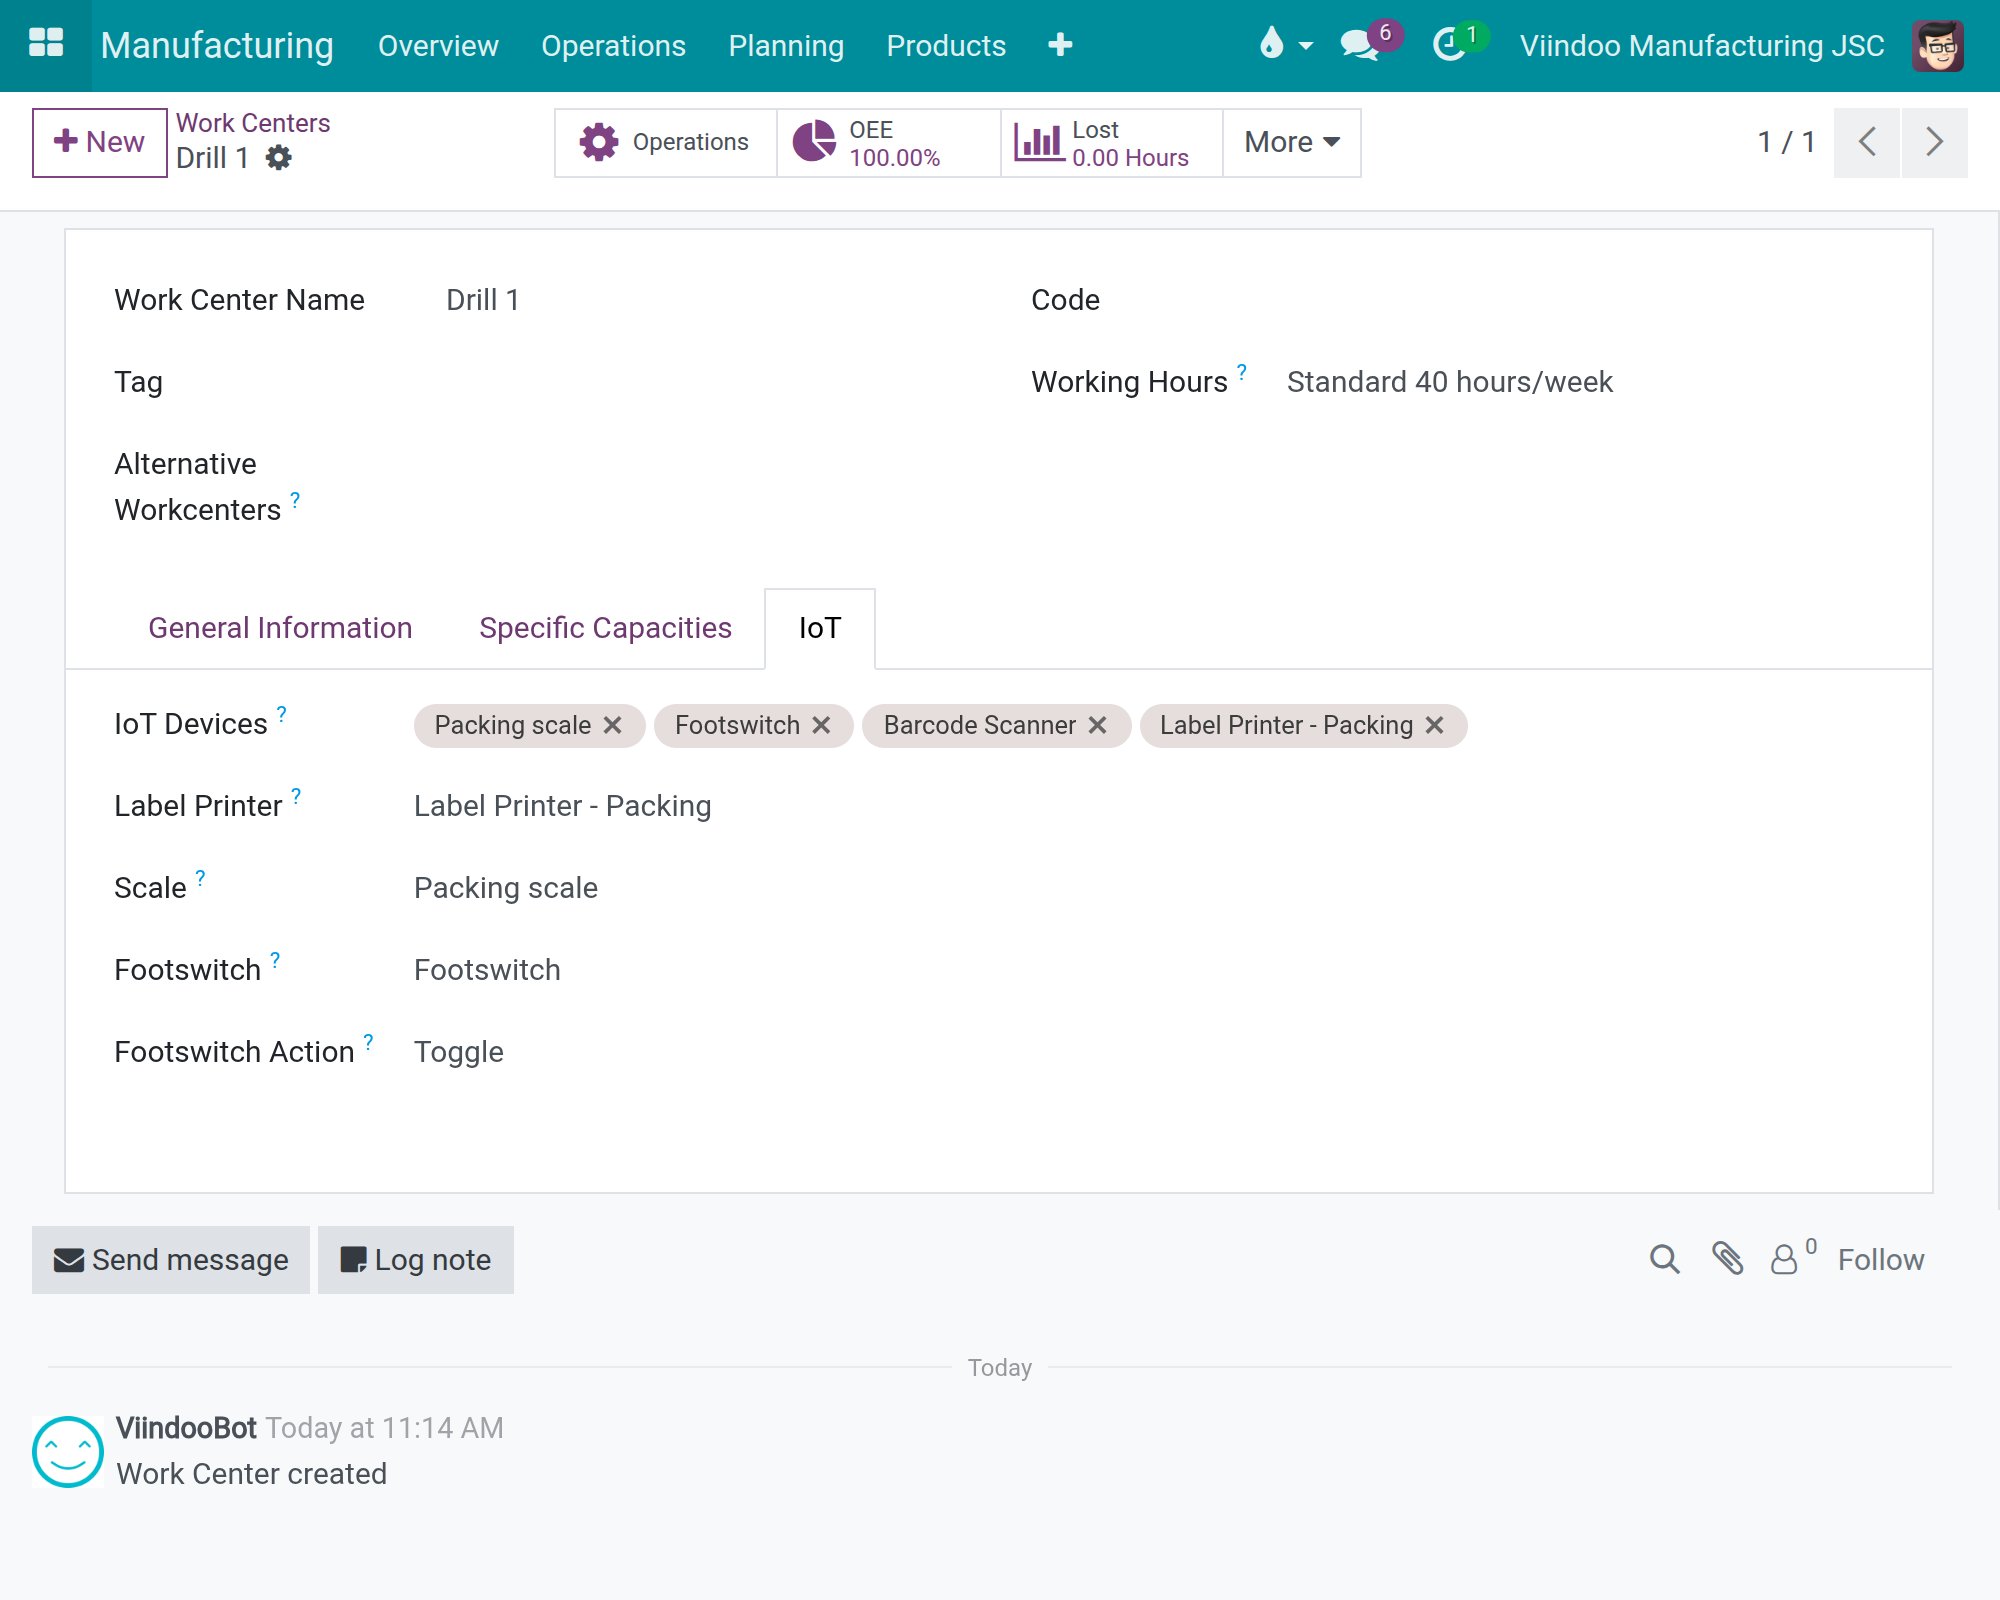Open the activities clock icon
The image size is (2000, 1600).
click(1449, 45)
